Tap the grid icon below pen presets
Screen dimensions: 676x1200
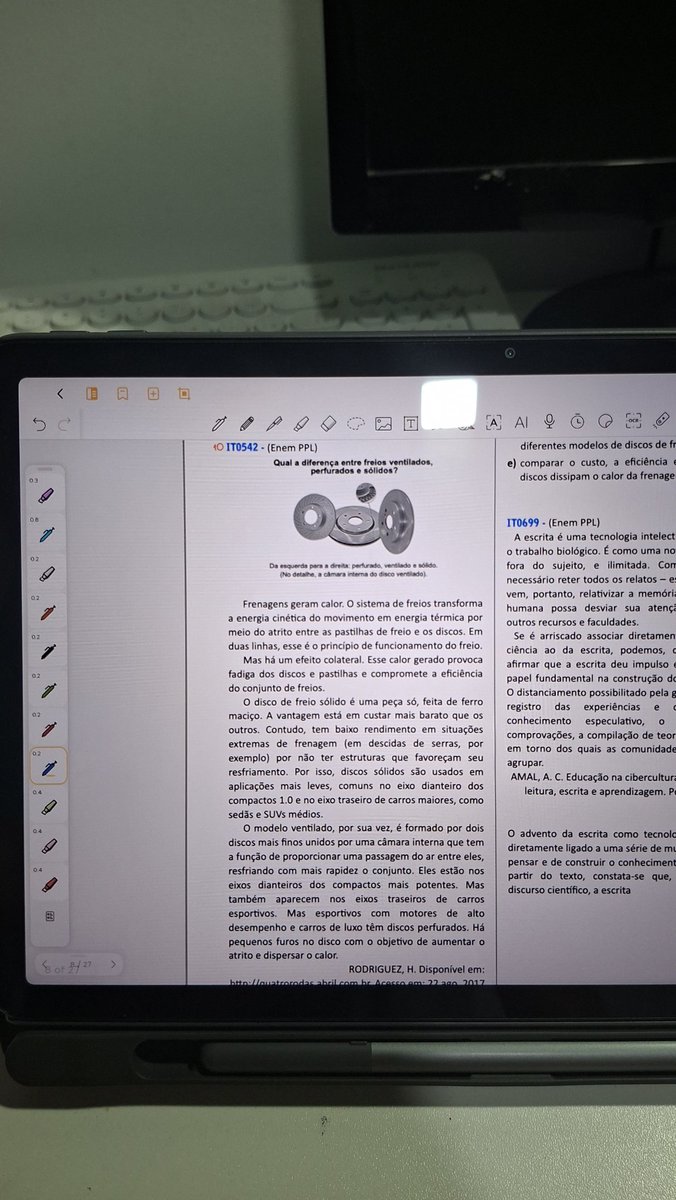tap(50, 916)
